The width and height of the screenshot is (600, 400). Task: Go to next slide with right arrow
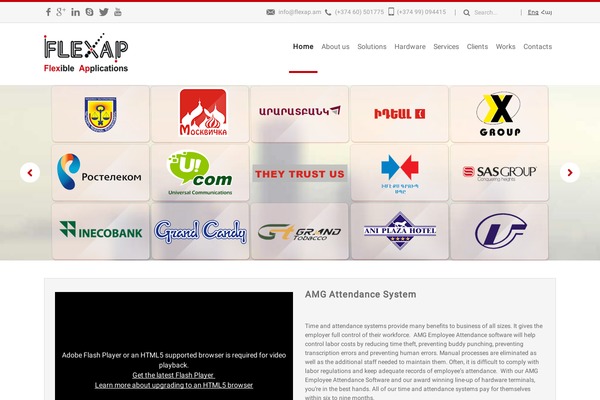570,173
